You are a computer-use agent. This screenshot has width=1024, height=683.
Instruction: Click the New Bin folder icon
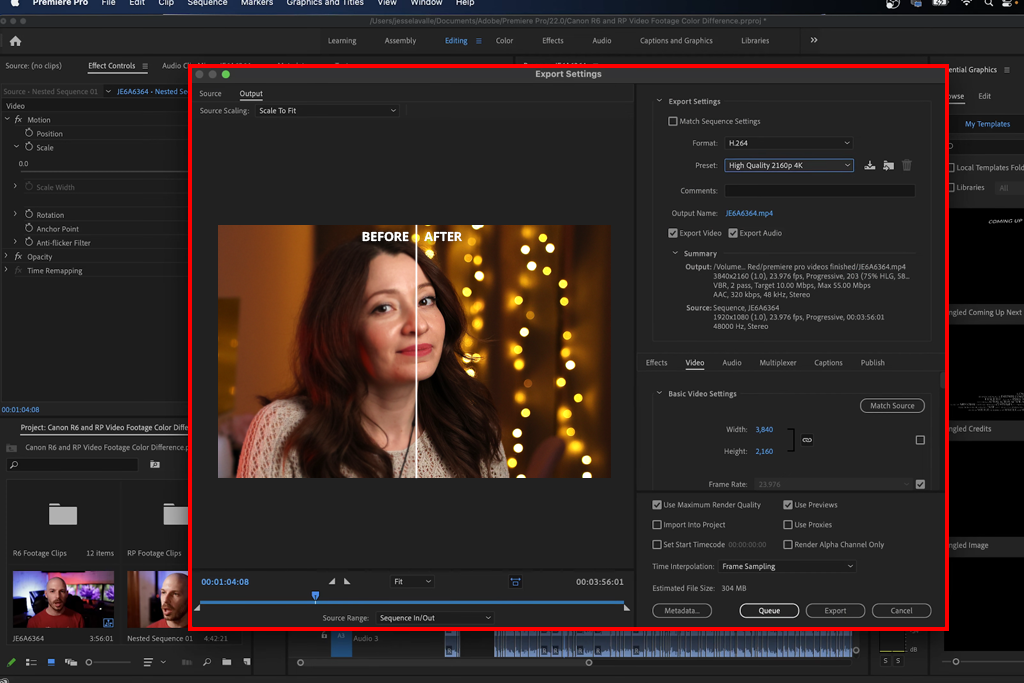(227, 662)
